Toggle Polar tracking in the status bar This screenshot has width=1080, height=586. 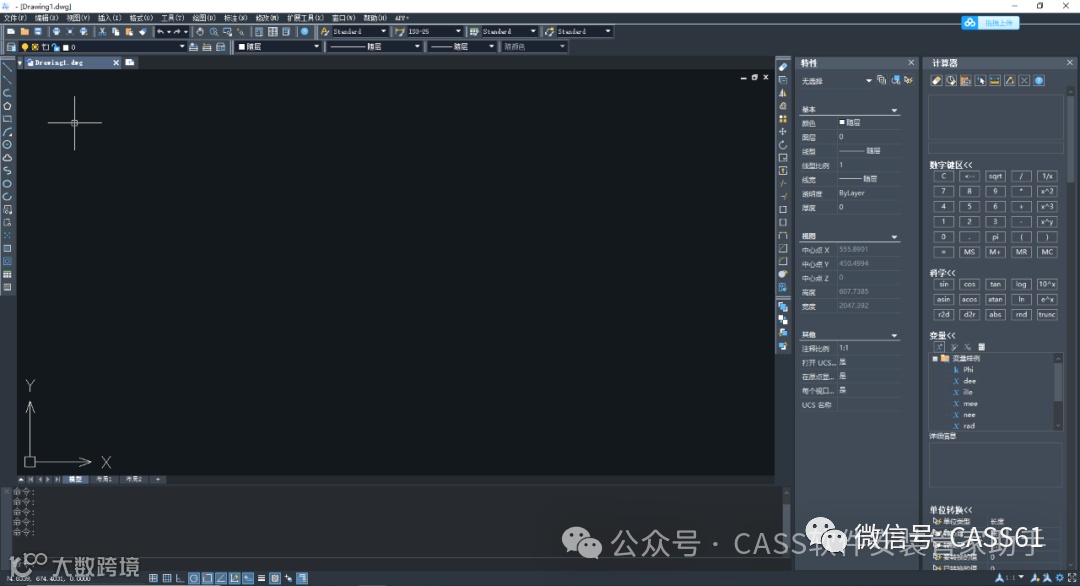(194, 578)
